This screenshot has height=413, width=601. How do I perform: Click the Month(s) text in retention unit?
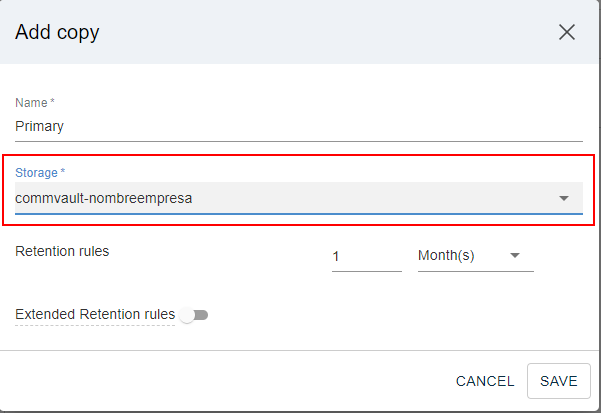click(x=446, y=255)
